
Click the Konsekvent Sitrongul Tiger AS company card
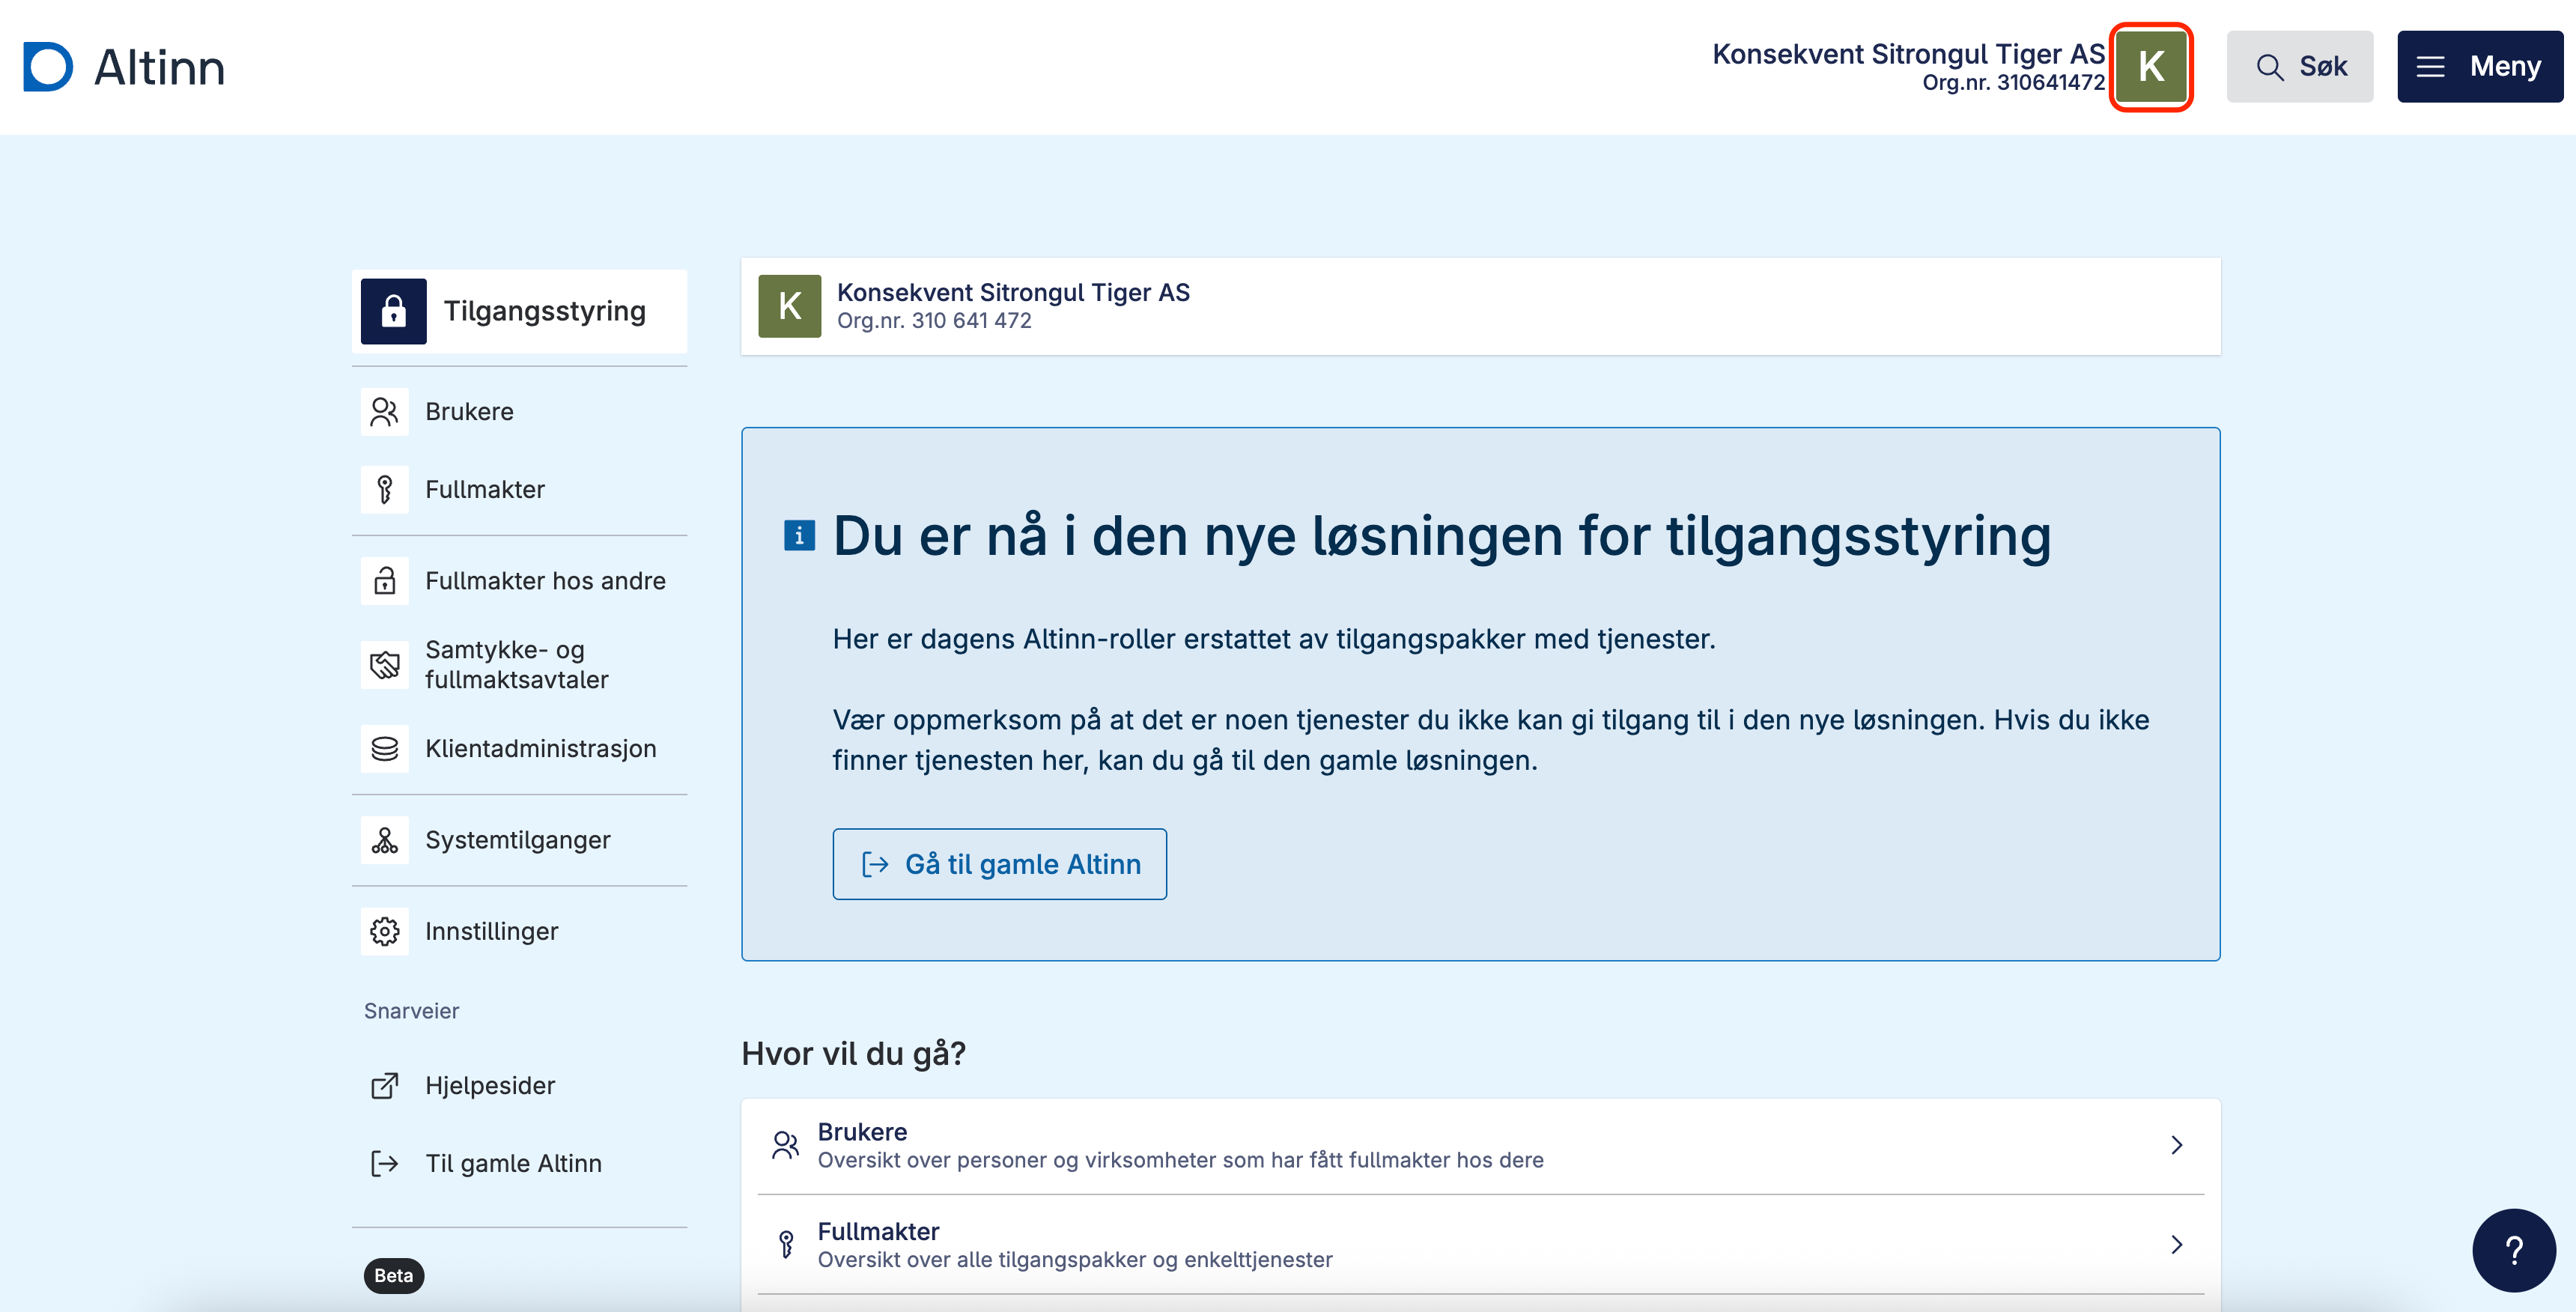1480,306
